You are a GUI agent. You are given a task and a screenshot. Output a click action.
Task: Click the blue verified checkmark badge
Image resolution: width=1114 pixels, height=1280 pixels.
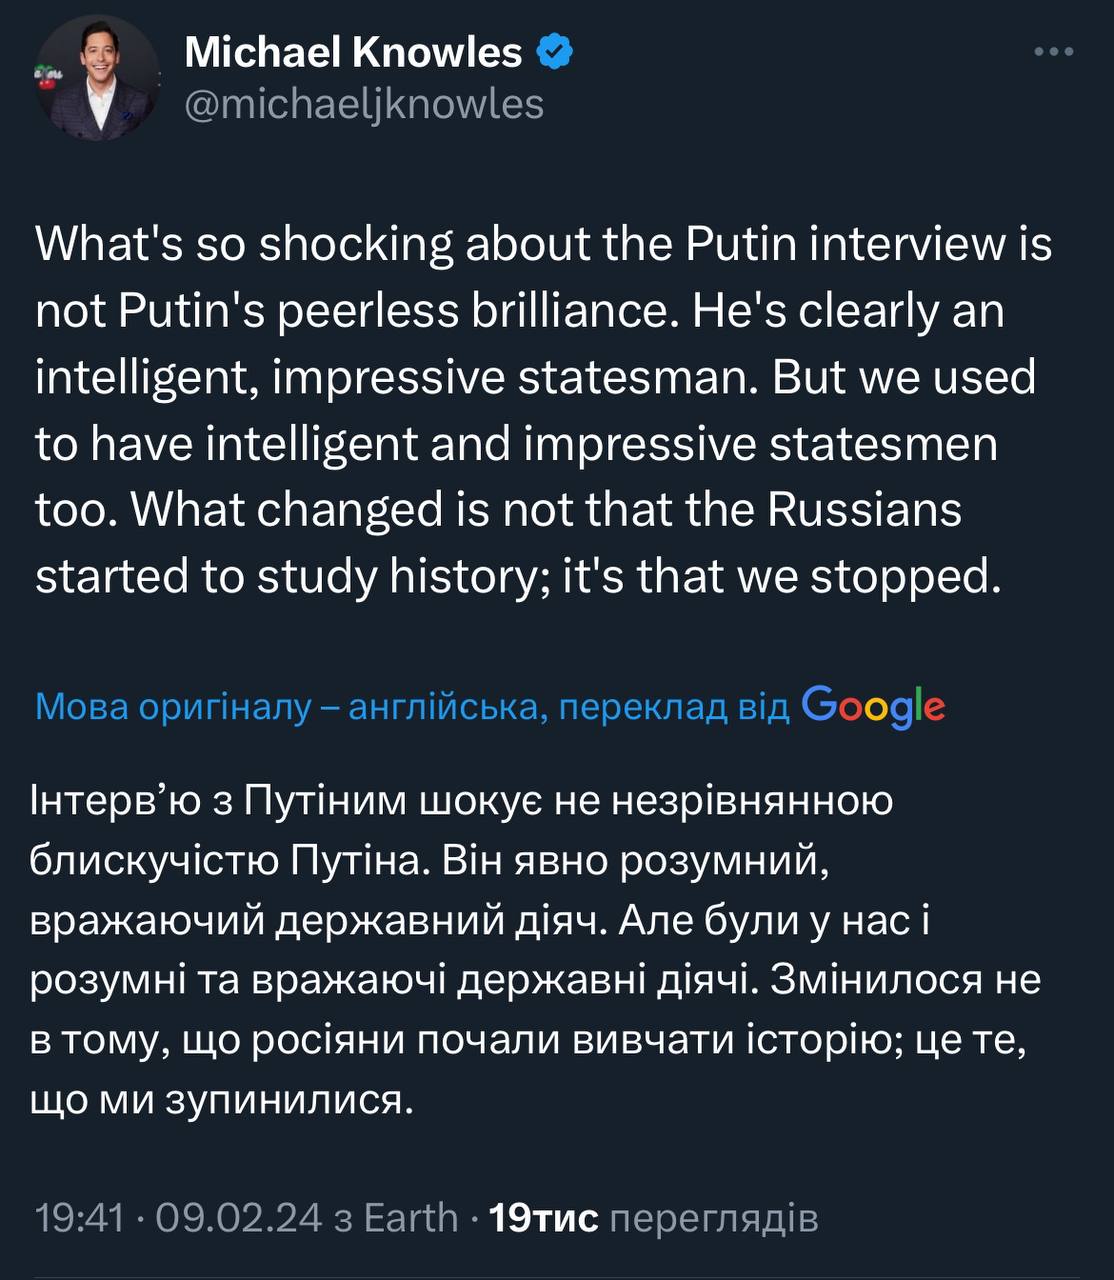(x=556, y=52)
